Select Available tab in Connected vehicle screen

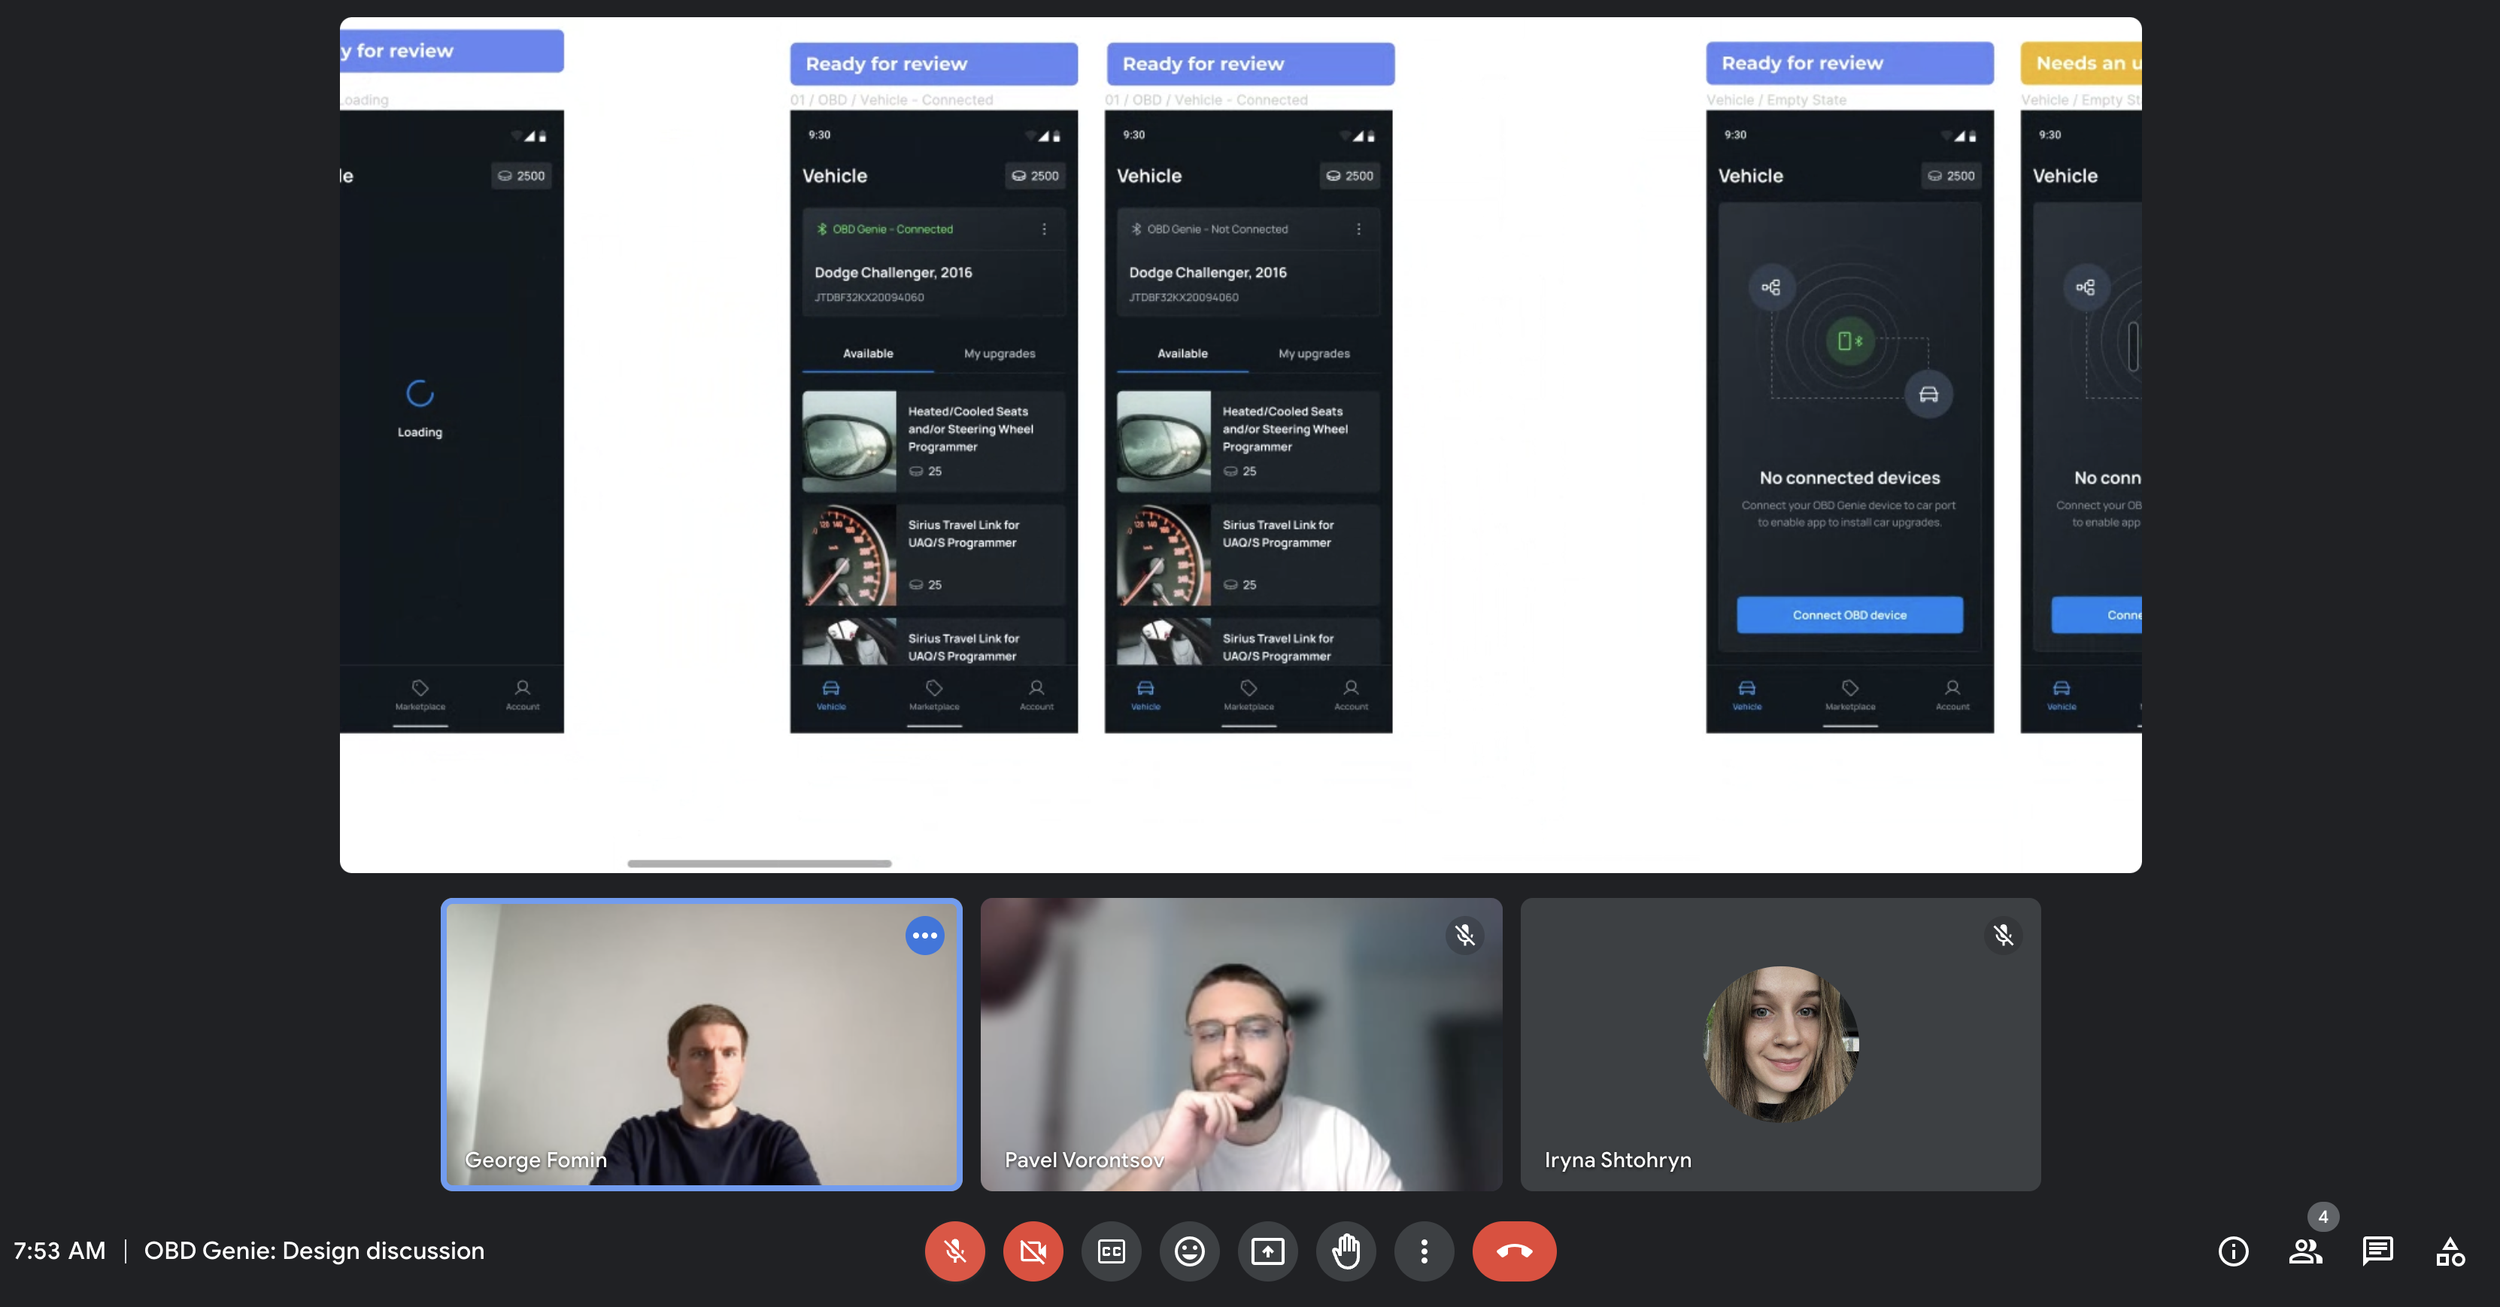(868, 354)
